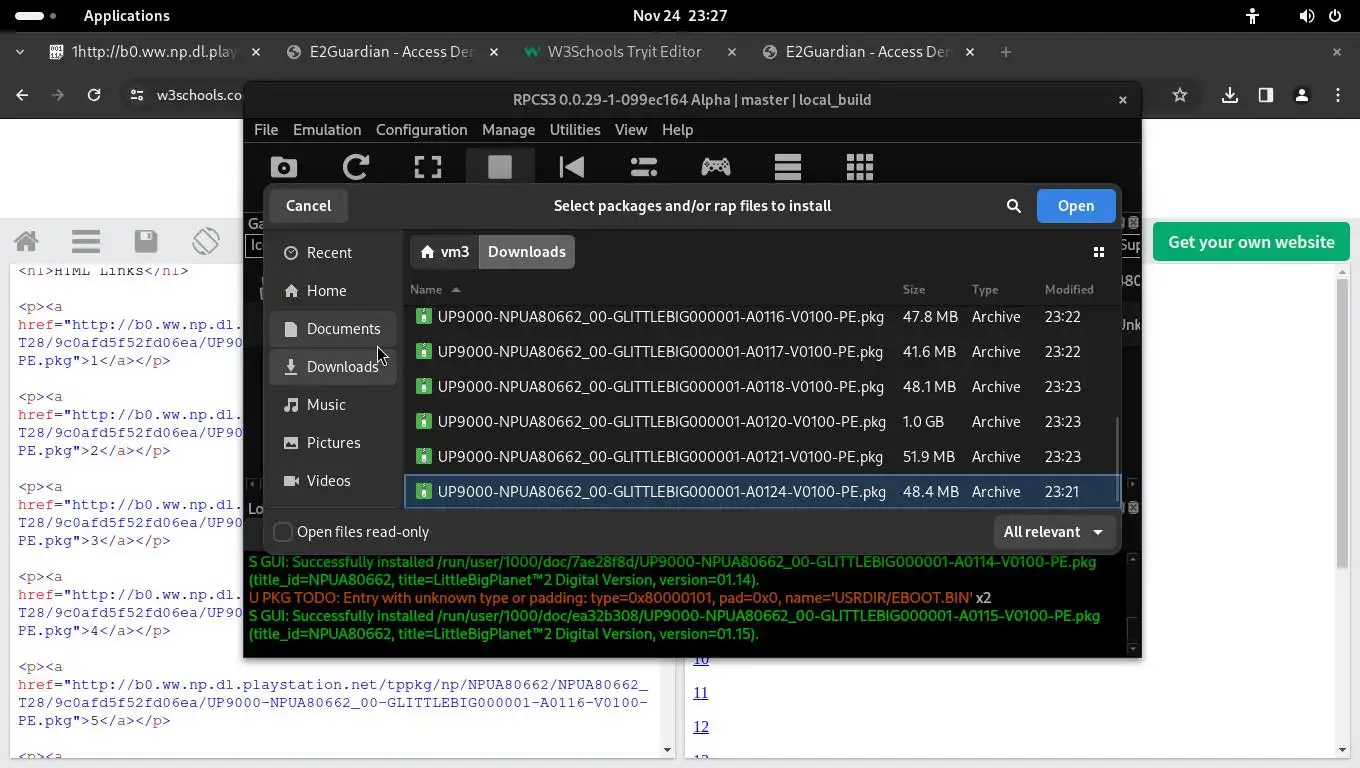1360x768 pixels.
Task: Click the browser bookmark star icon
Action: [x=1180, y=95]
